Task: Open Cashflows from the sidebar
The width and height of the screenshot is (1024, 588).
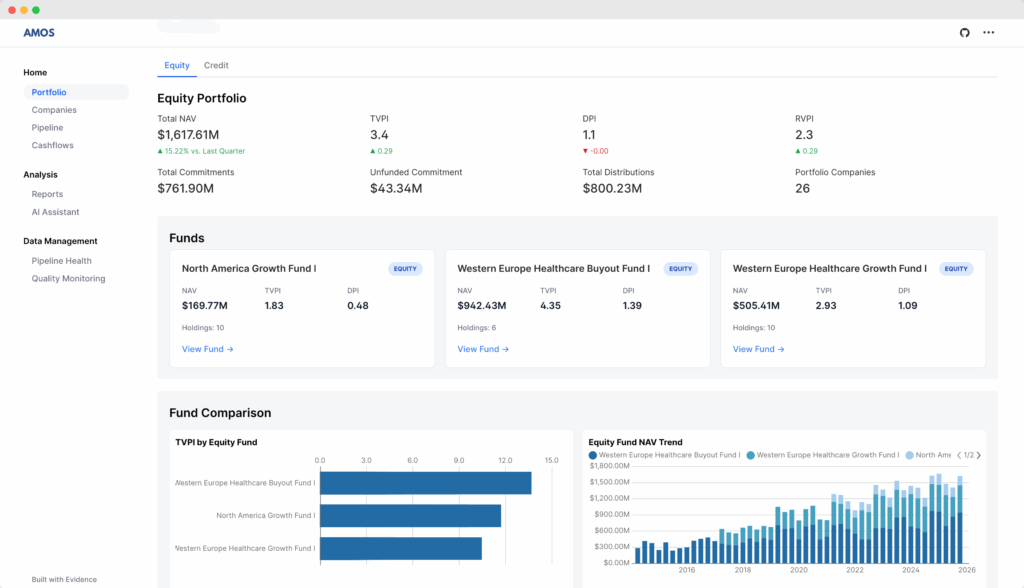Action: pyautogui.click(x=52, y=145)
